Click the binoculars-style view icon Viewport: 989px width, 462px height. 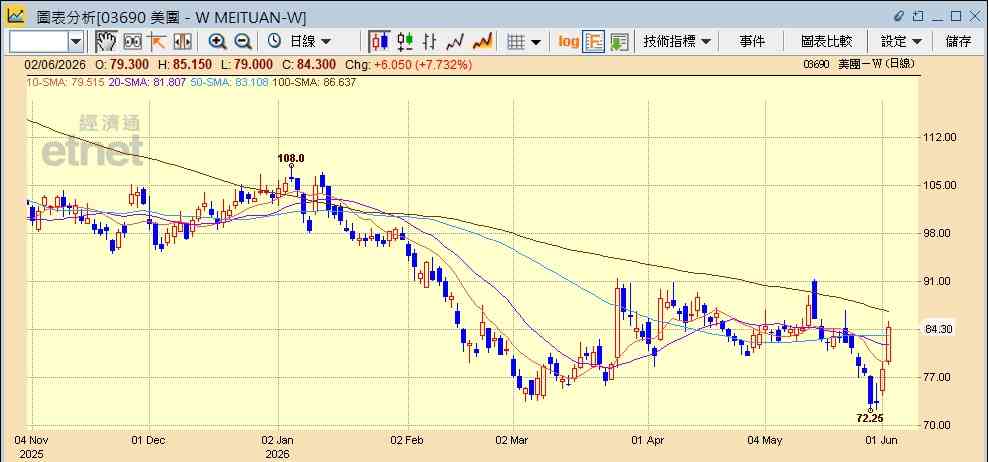132,42
